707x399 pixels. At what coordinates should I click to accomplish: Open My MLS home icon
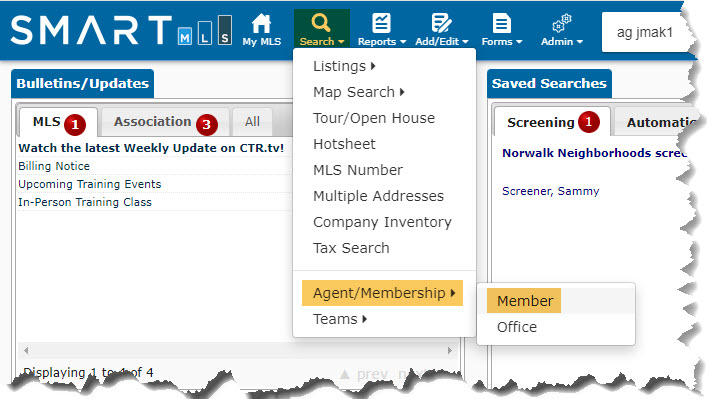(x=262, y=23)
